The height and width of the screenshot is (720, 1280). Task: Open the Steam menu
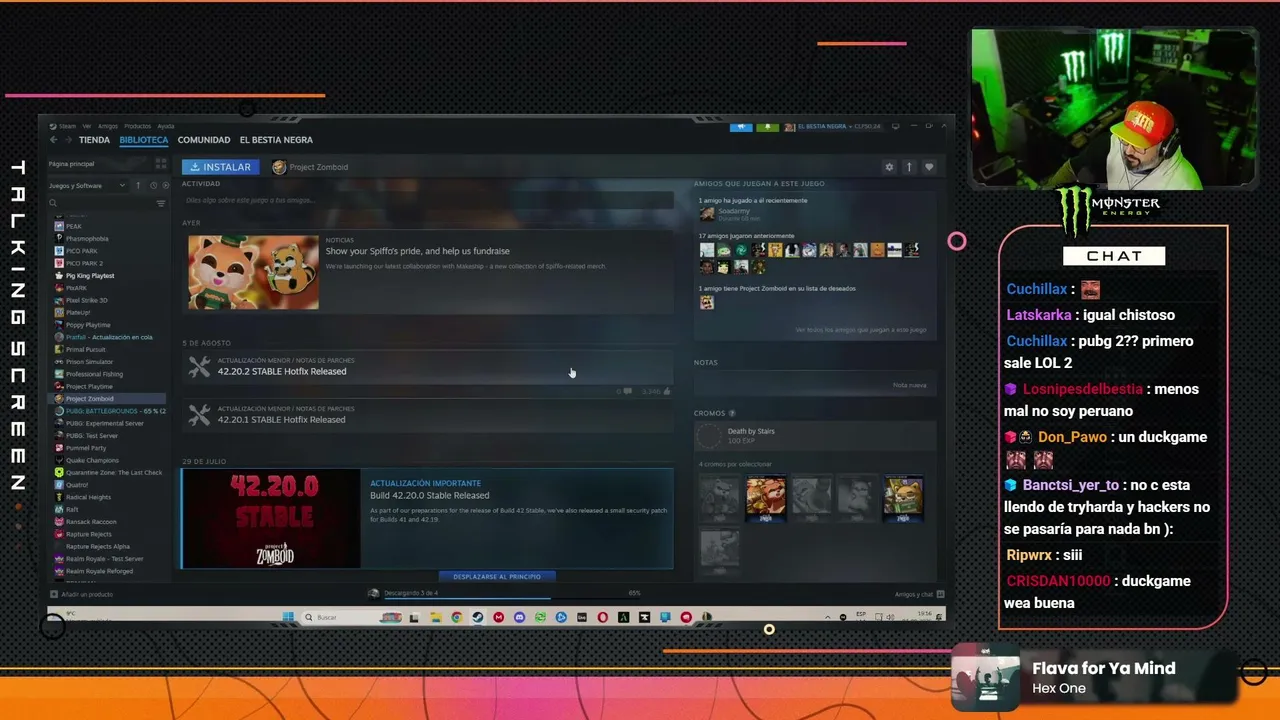(66, 126)
